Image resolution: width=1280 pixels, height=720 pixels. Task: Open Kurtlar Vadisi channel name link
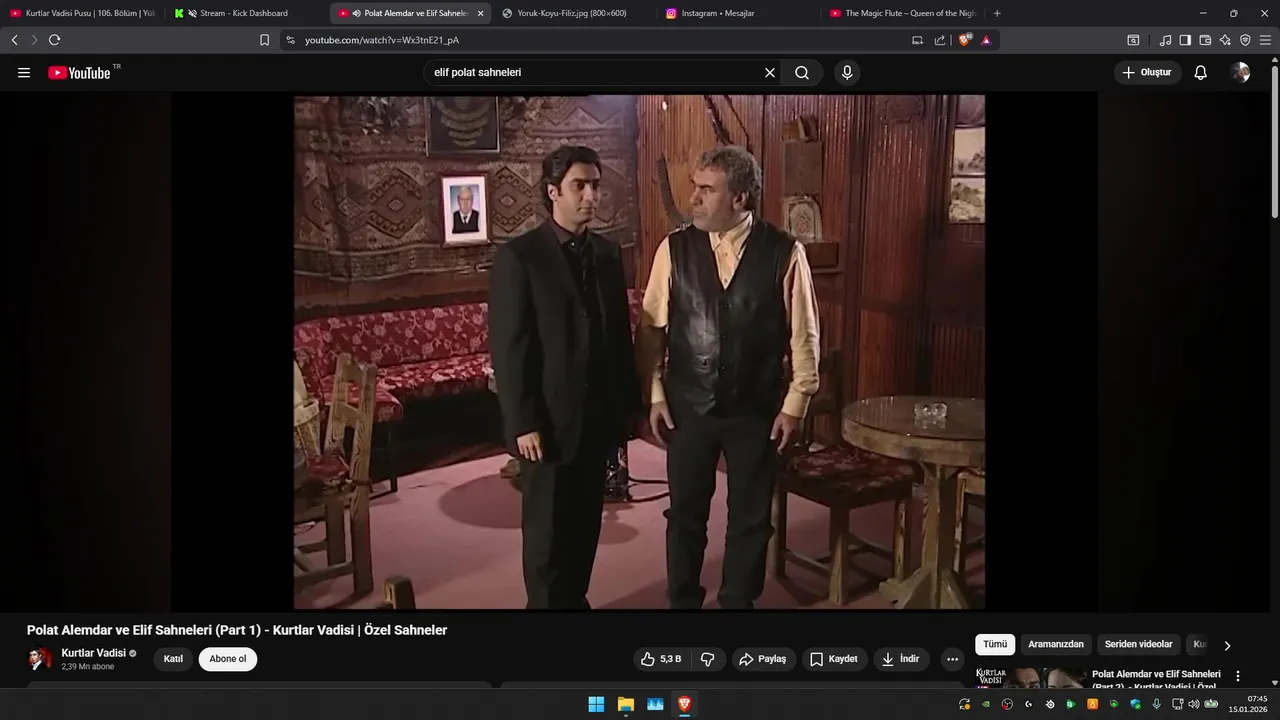tap(93, 653)
